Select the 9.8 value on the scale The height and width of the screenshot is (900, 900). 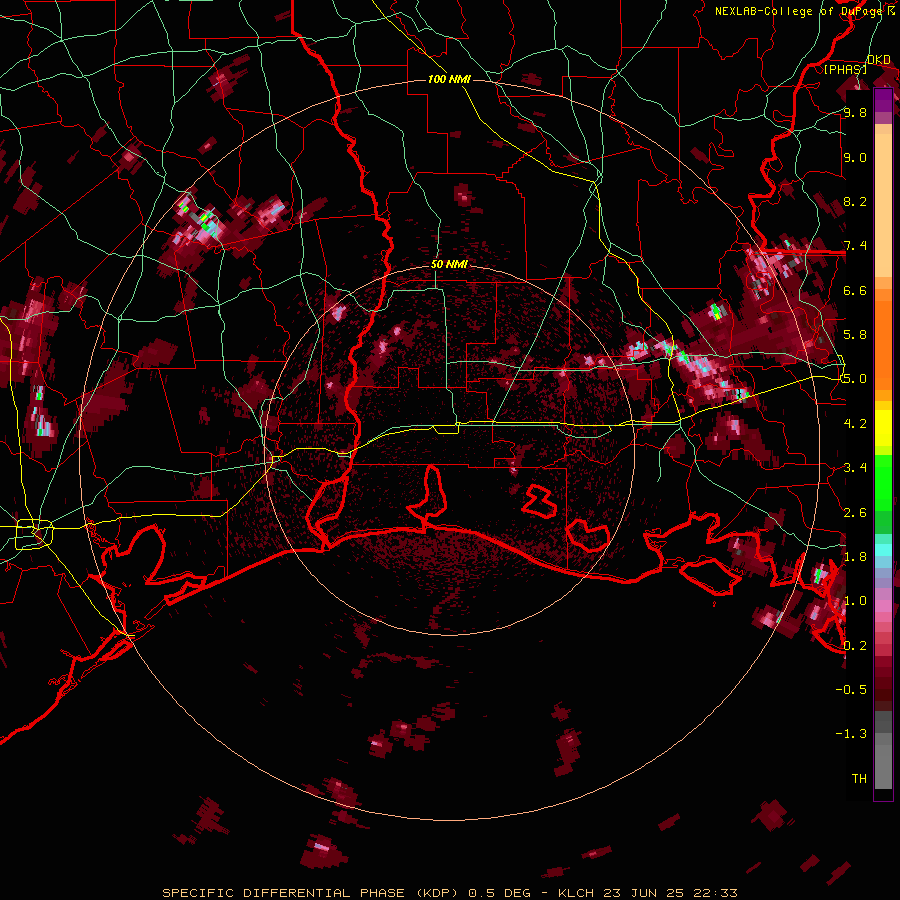[855, 113]
